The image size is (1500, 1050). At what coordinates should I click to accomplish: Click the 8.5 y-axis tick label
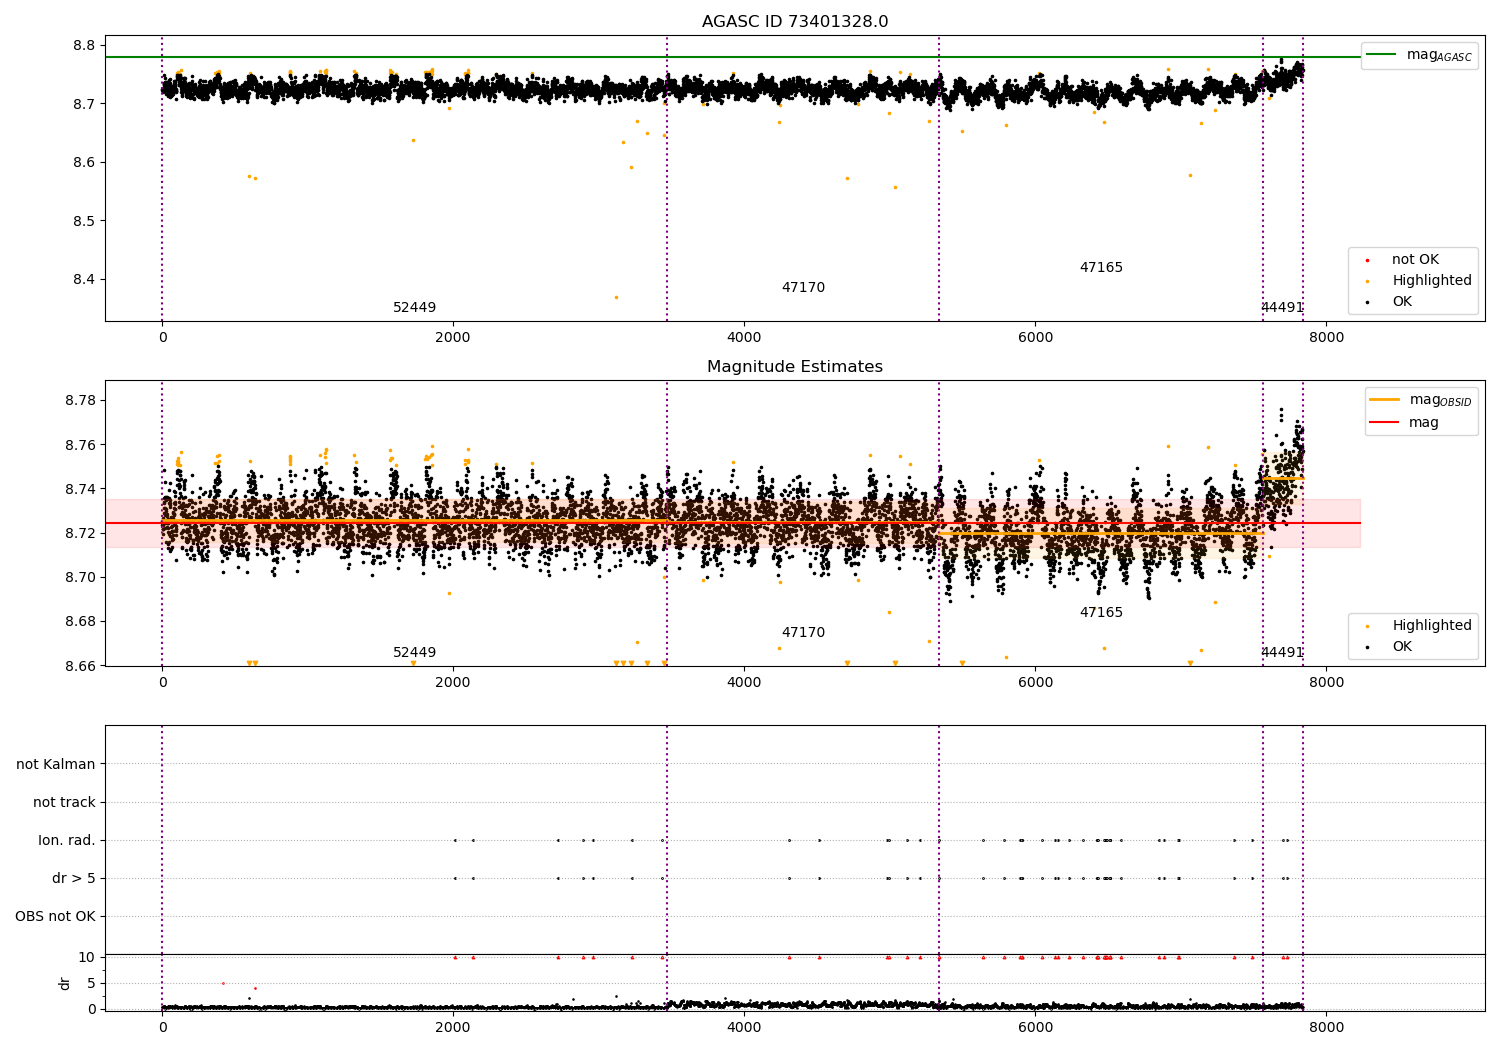point(84,221)
